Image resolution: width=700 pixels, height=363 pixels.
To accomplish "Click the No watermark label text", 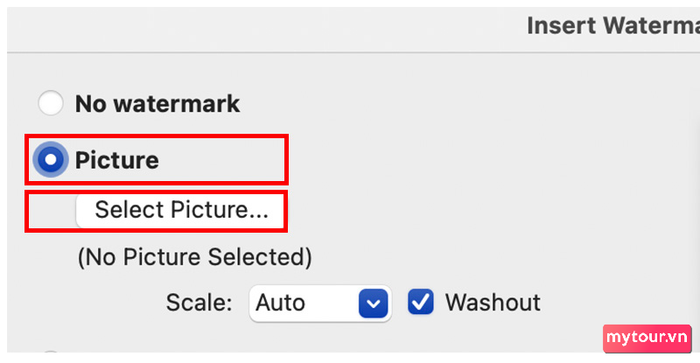I will pos(157,104).
